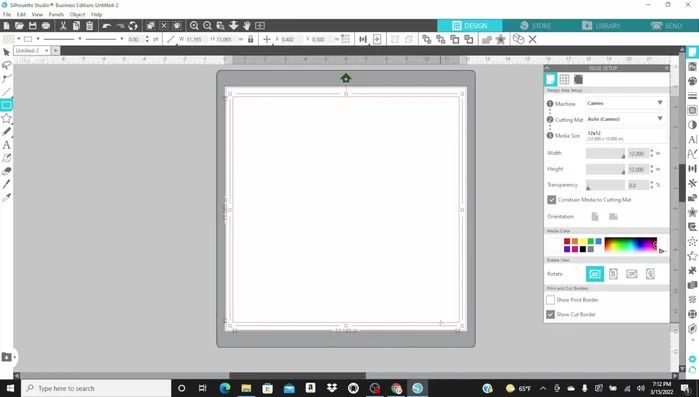Image resolution: width=699 pixels, height=397 pixels.
Task: Select the Text tool
Action: (6, 145)
